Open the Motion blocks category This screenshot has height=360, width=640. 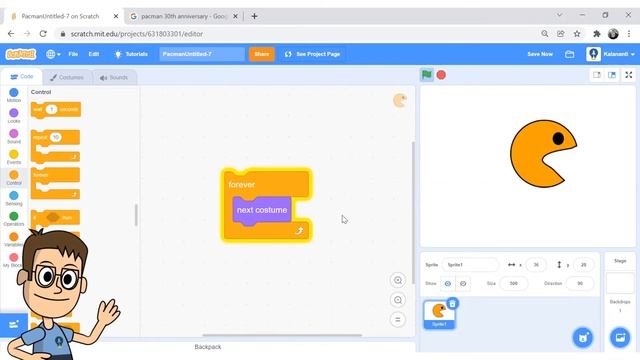pyautogui.click(x=13, y=96)
